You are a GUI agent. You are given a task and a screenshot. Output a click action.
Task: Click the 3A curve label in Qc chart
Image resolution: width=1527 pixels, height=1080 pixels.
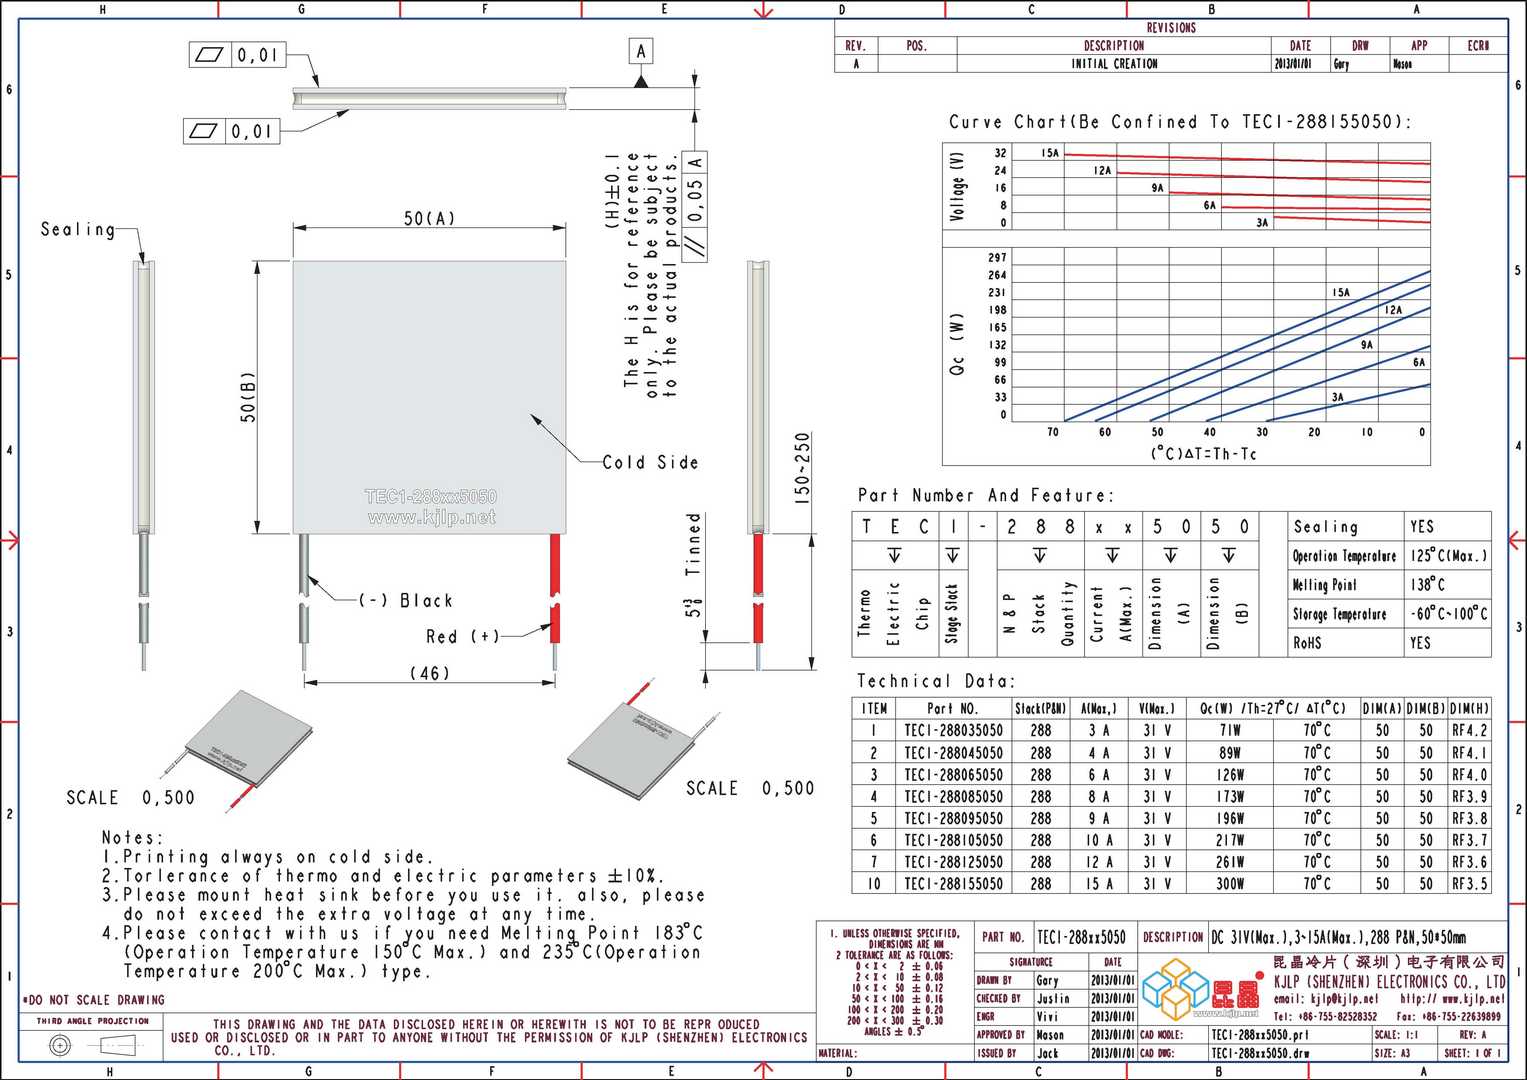1338,397
